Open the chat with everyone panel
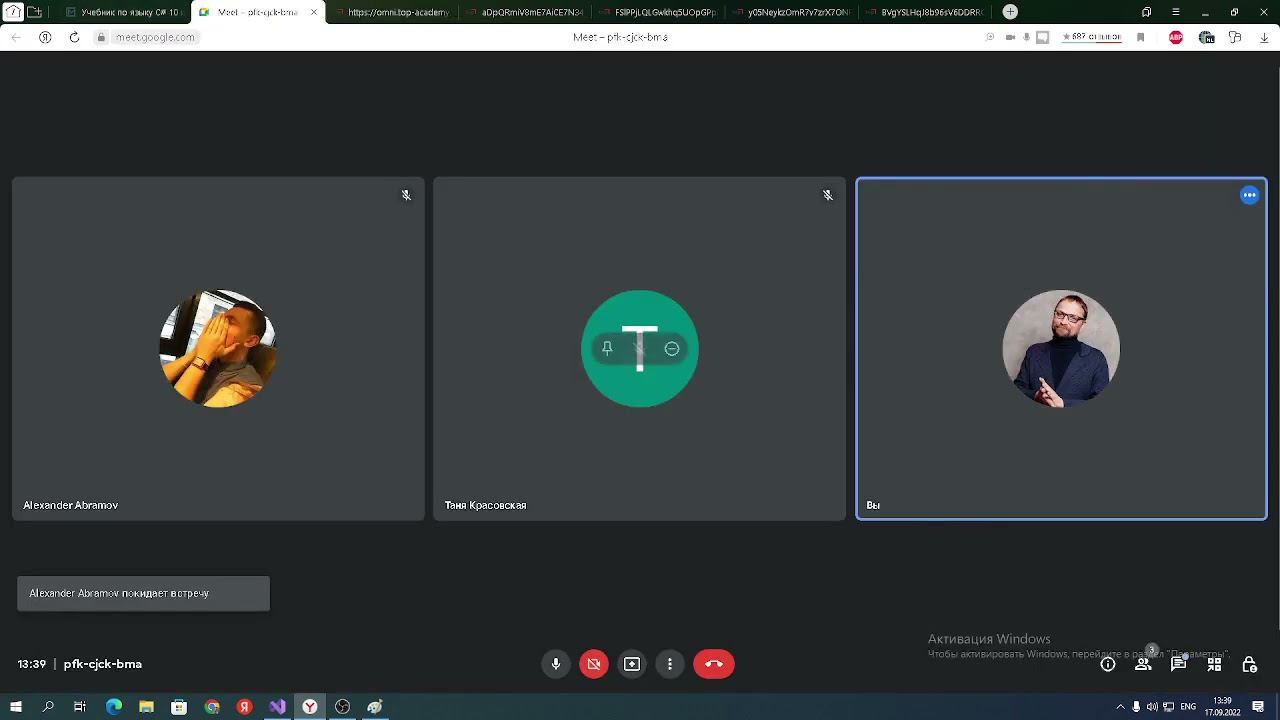The image size is (1280, 720). point(1179,664)
